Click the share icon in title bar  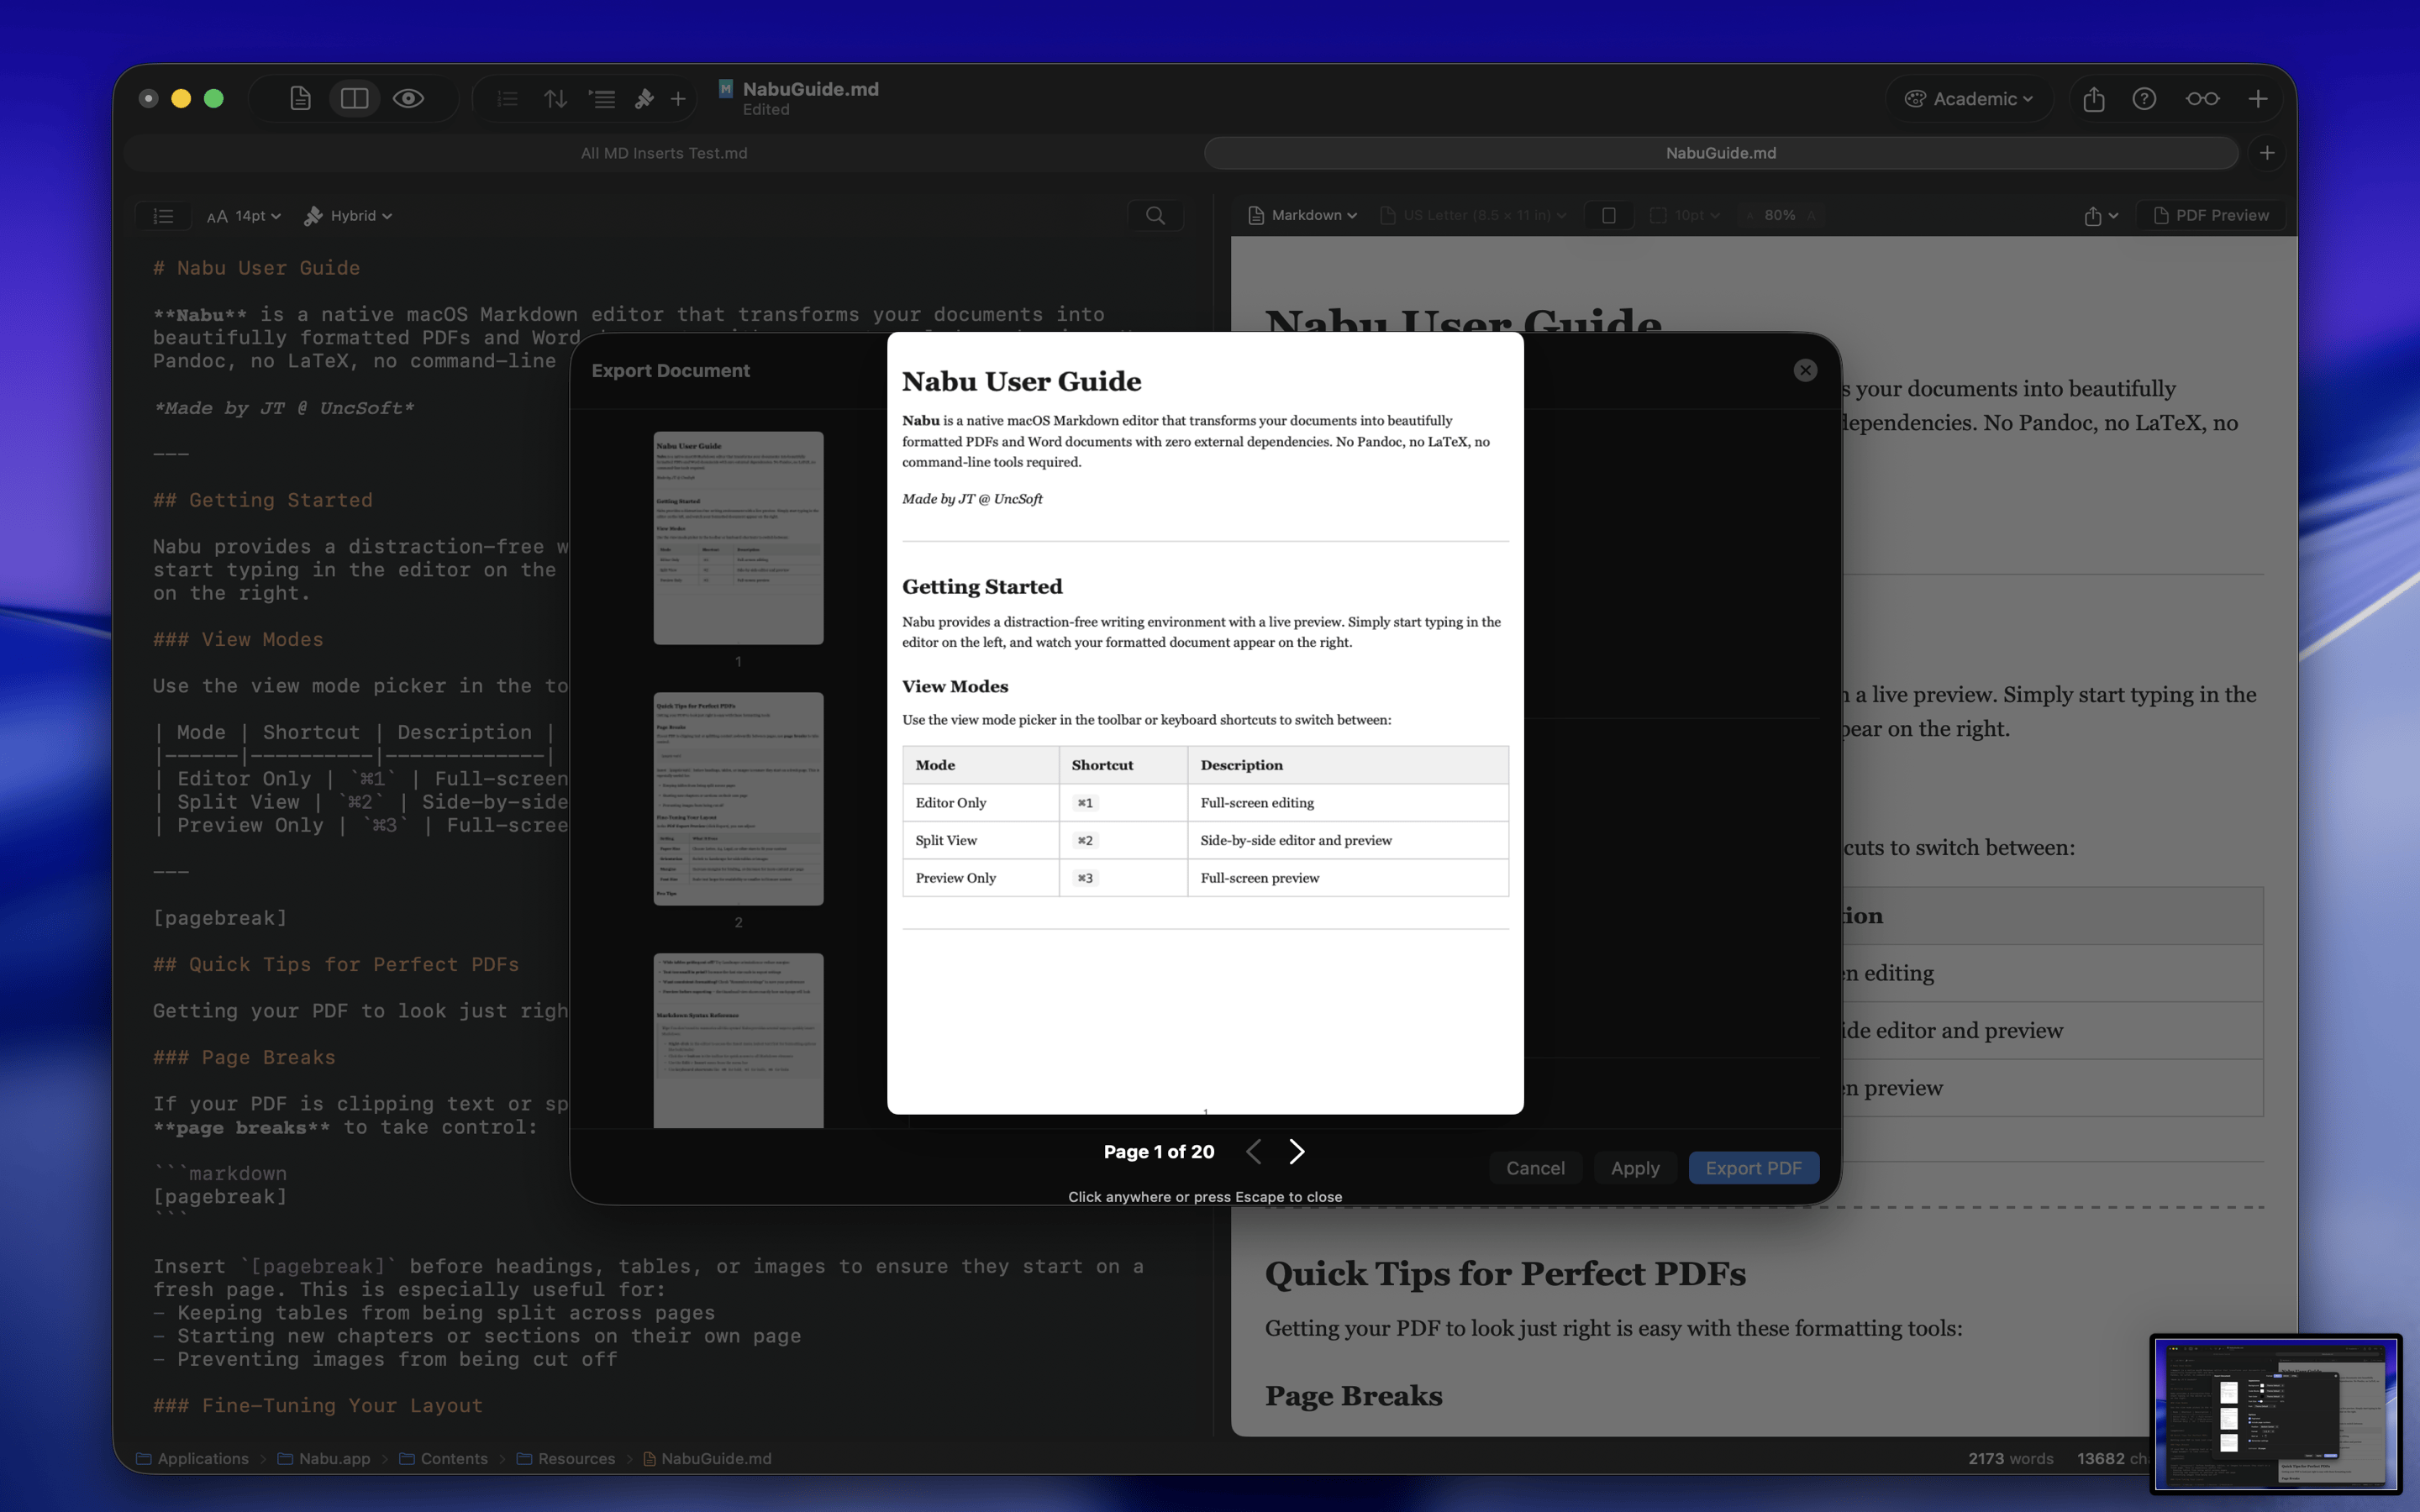click(2093, 98)
